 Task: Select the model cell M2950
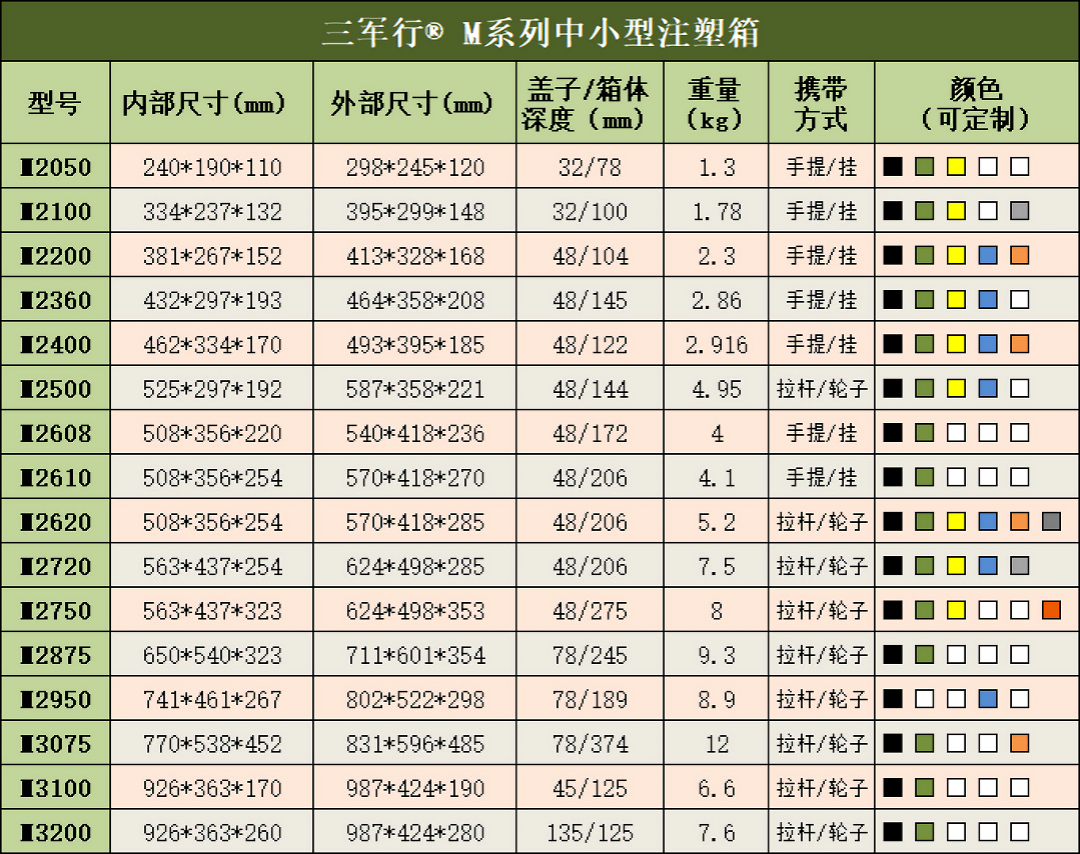click(x=55, y=699)
